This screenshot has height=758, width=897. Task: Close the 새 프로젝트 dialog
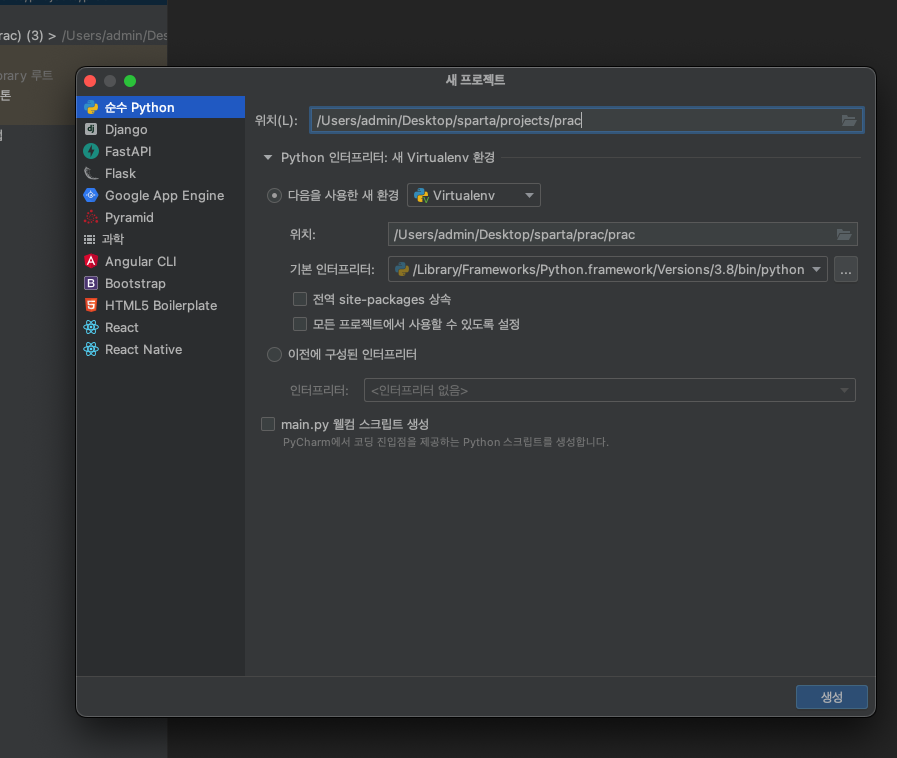pos(90,81)
